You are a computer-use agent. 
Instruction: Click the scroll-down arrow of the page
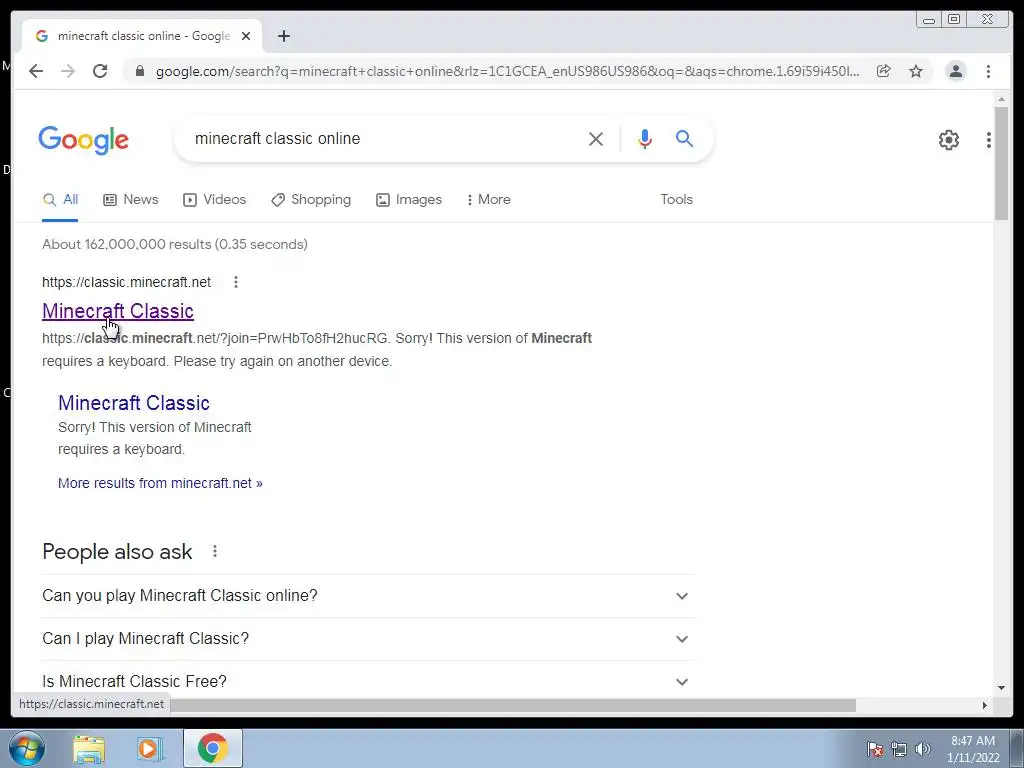pos(1001,688)
